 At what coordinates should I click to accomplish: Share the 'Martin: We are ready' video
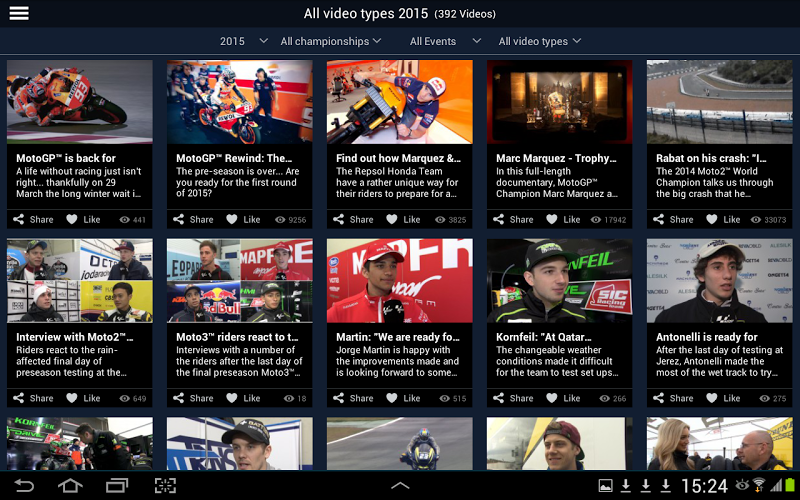click(x=353, y=398)
